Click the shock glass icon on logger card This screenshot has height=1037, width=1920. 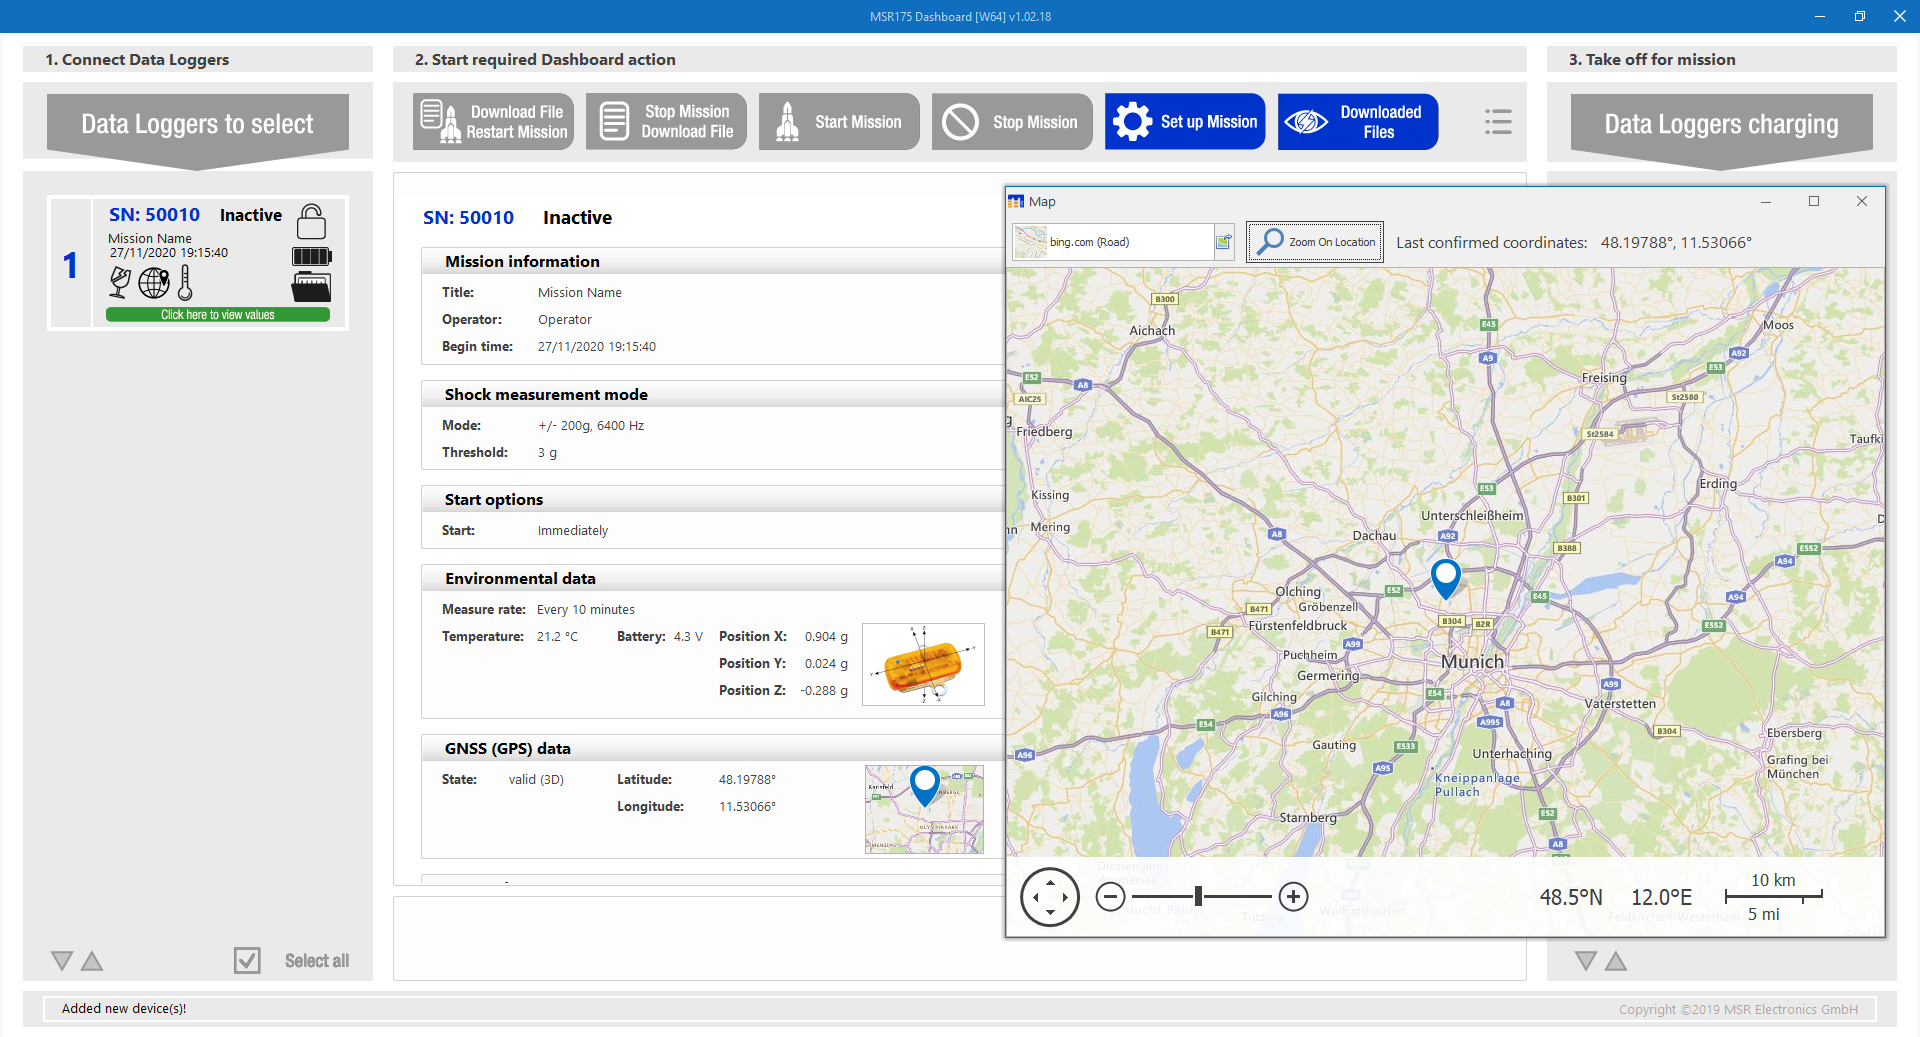click(x=120, y=283)
